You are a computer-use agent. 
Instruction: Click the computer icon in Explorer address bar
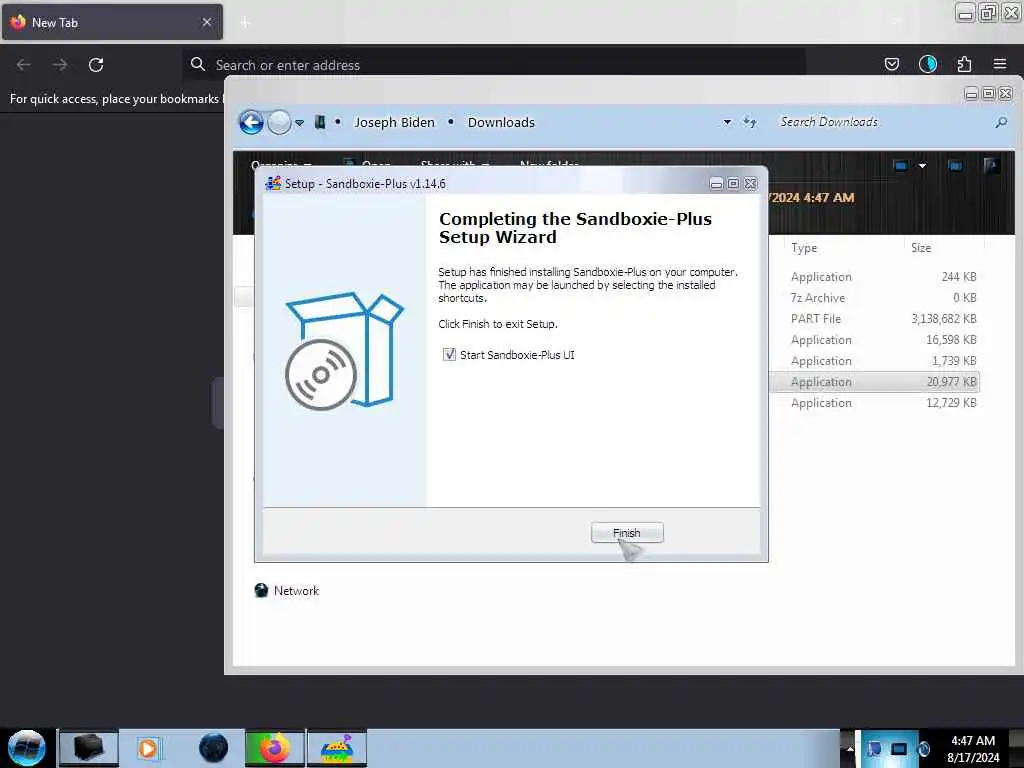click(x=320, y=122)
